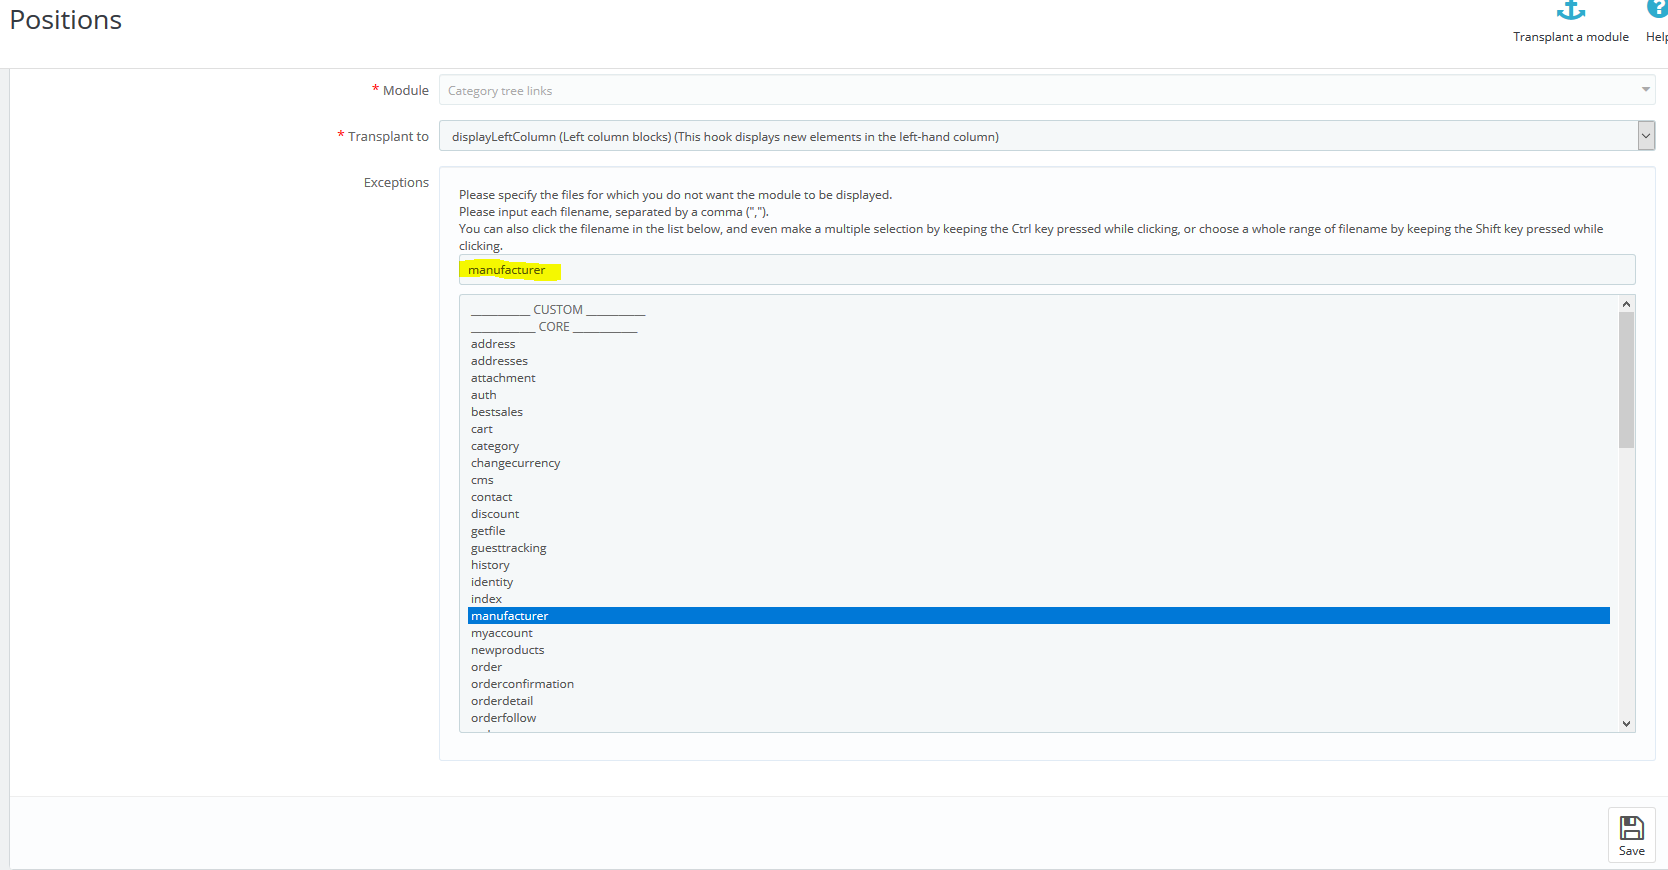Select 'history' in the exceptions list

[1039, 565]
